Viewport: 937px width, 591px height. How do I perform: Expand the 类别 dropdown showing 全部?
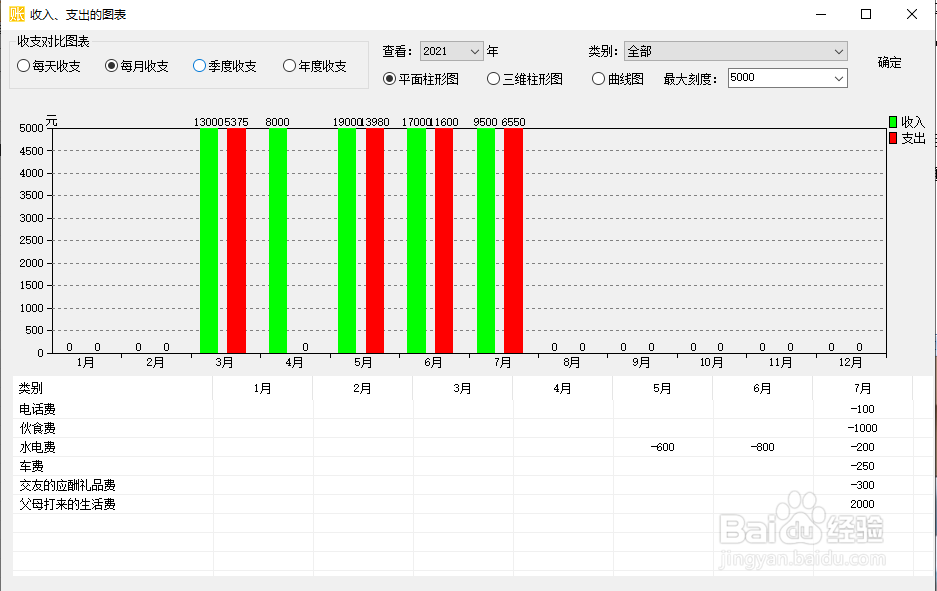pos(736,51)
